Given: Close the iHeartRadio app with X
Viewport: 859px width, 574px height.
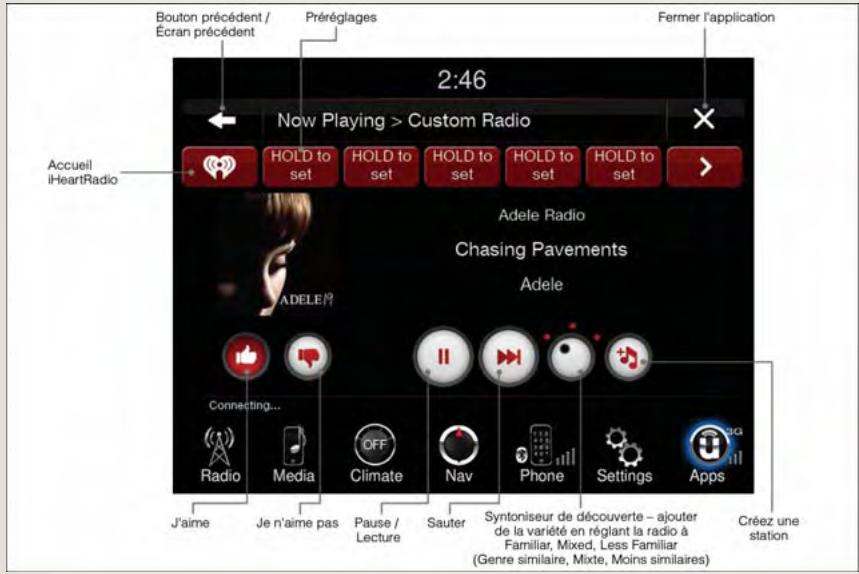Looking at the screenshot, I should click(x=703, y=118).
